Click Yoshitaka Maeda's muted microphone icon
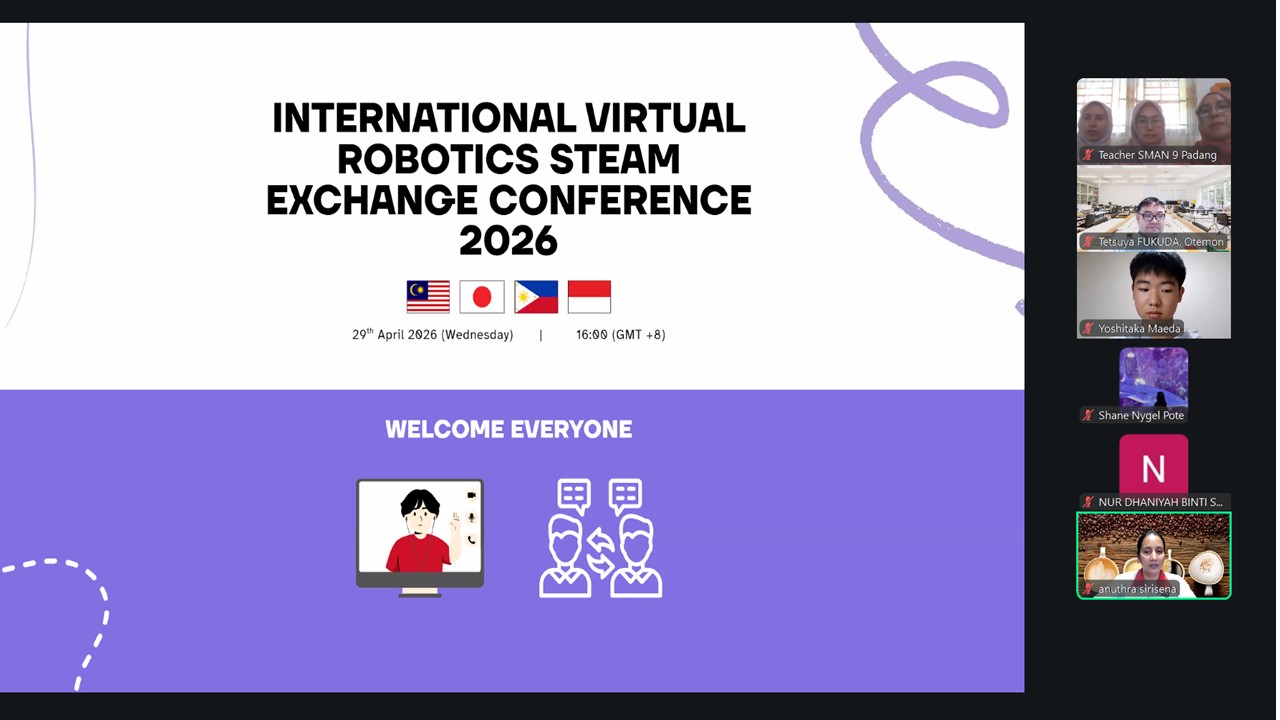 (1088, 329)
